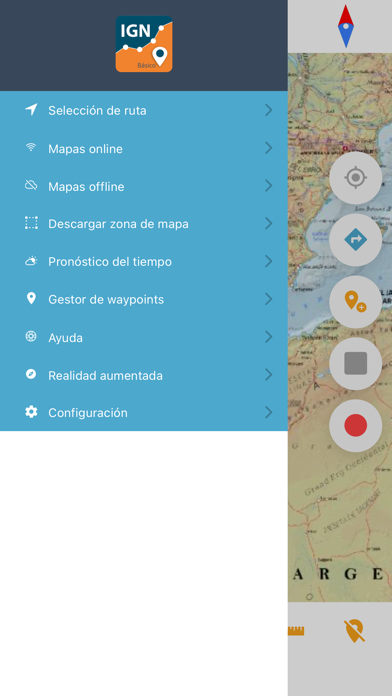
Task: Tap the chevron on Descargar zona de mapa row
Action: click(269, 223)
